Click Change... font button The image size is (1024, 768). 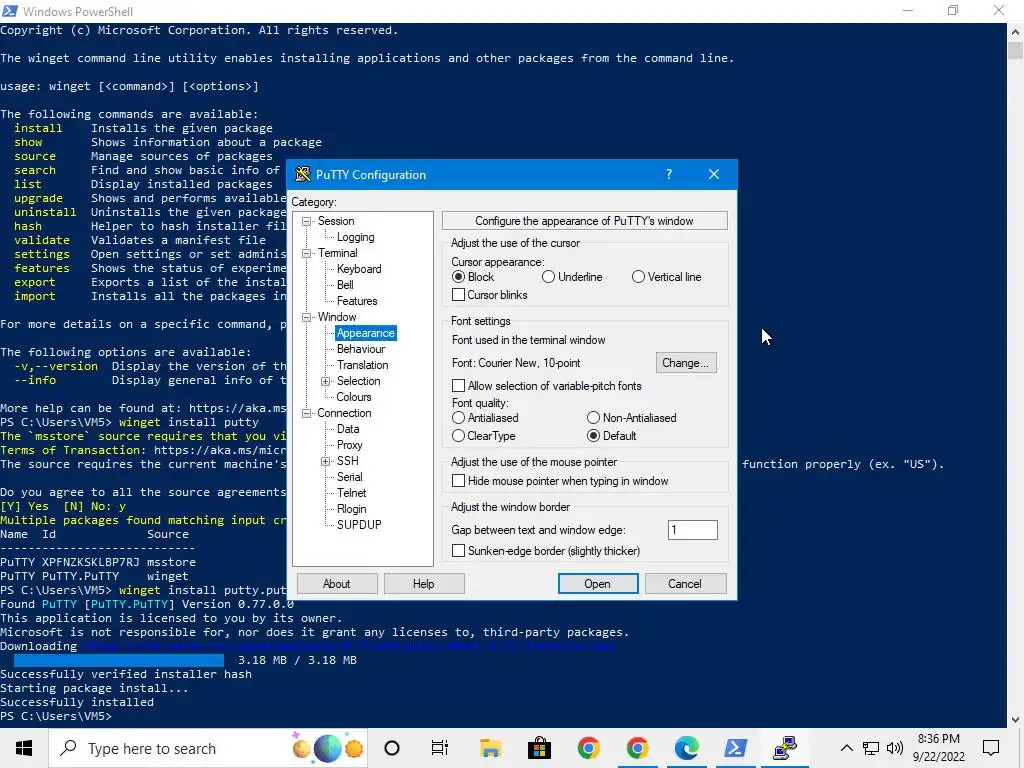686,363
